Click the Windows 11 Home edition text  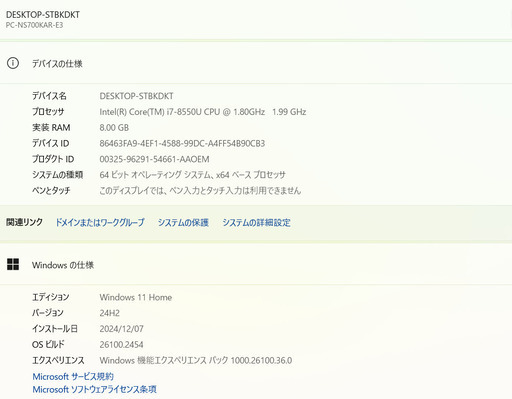136,297
